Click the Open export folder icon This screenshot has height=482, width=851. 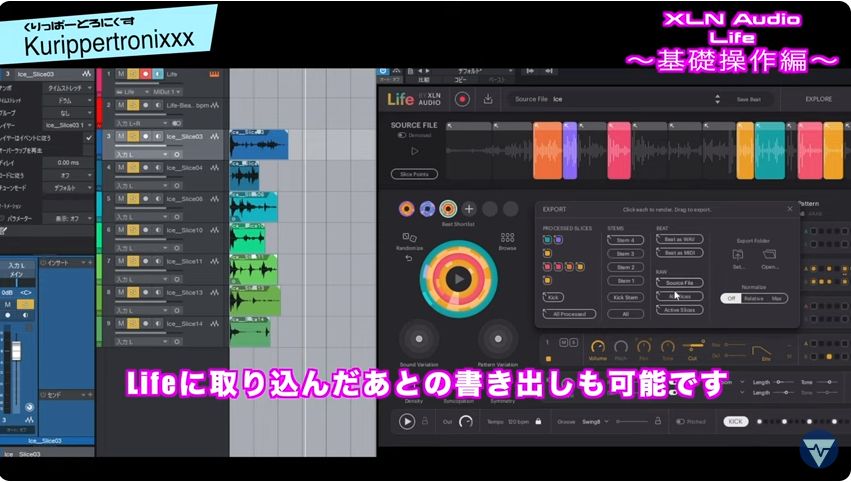pyautogui.click(x=769, y=254)
